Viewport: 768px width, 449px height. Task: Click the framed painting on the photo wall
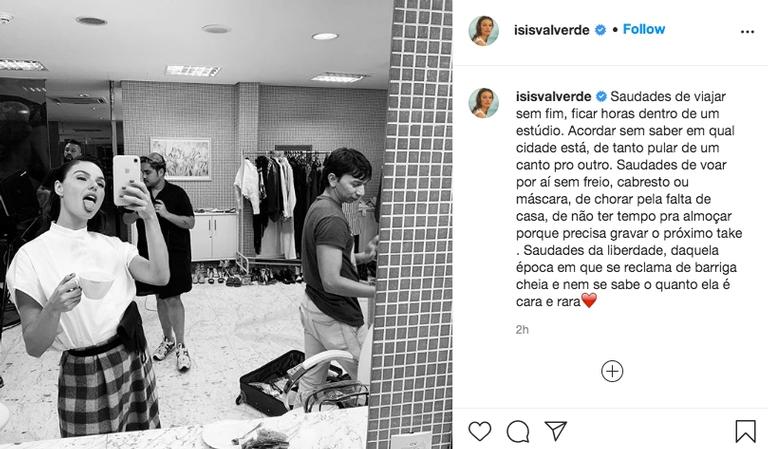tap(181, 159)
